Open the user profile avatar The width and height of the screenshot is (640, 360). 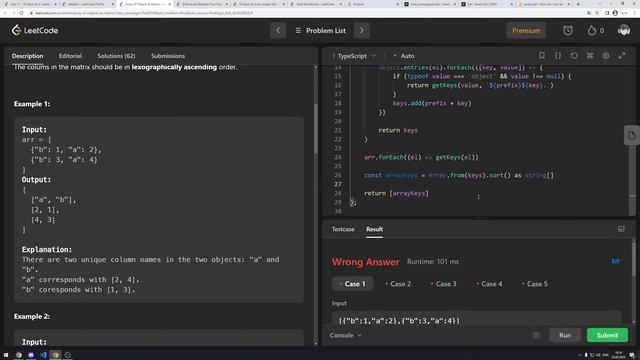(624, 30)
